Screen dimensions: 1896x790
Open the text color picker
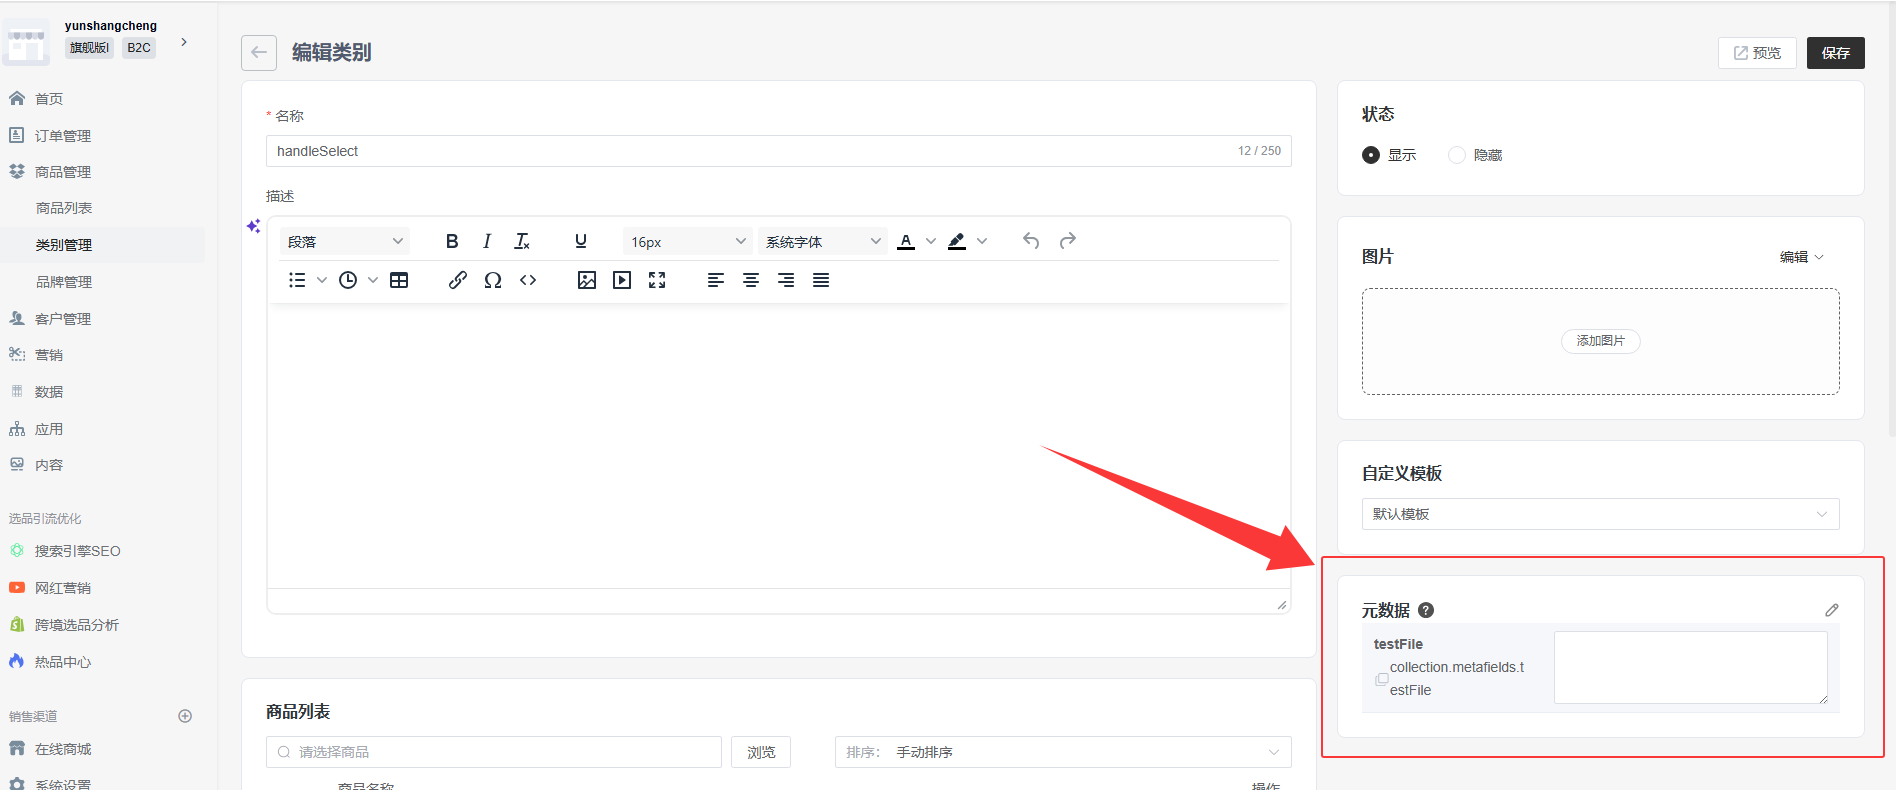click(906, 241)
